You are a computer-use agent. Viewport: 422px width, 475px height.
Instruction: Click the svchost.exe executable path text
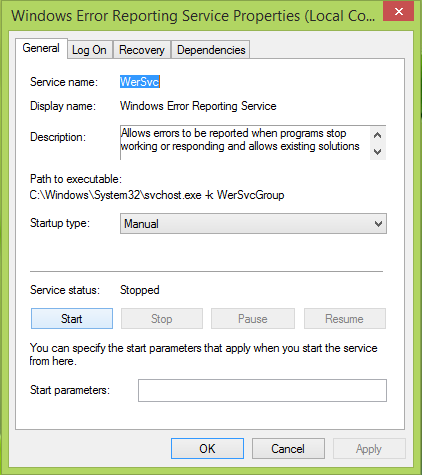(157, 195)
